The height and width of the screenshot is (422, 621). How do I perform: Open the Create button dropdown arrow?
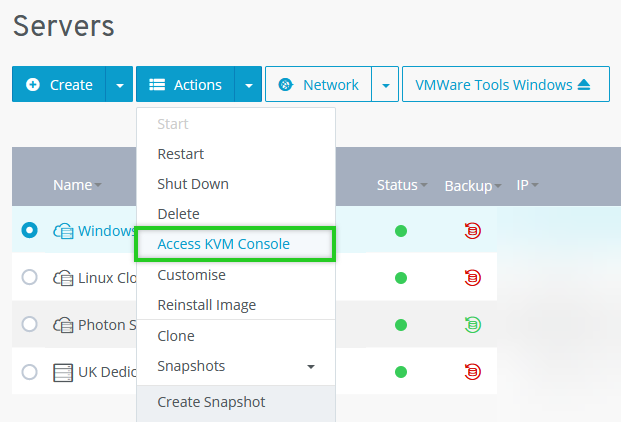tap(120, 85)
